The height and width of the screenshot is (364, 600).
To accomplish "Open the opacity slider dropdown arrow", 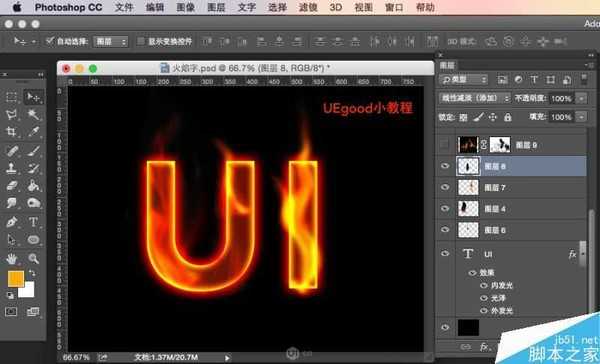I will 582,98.
